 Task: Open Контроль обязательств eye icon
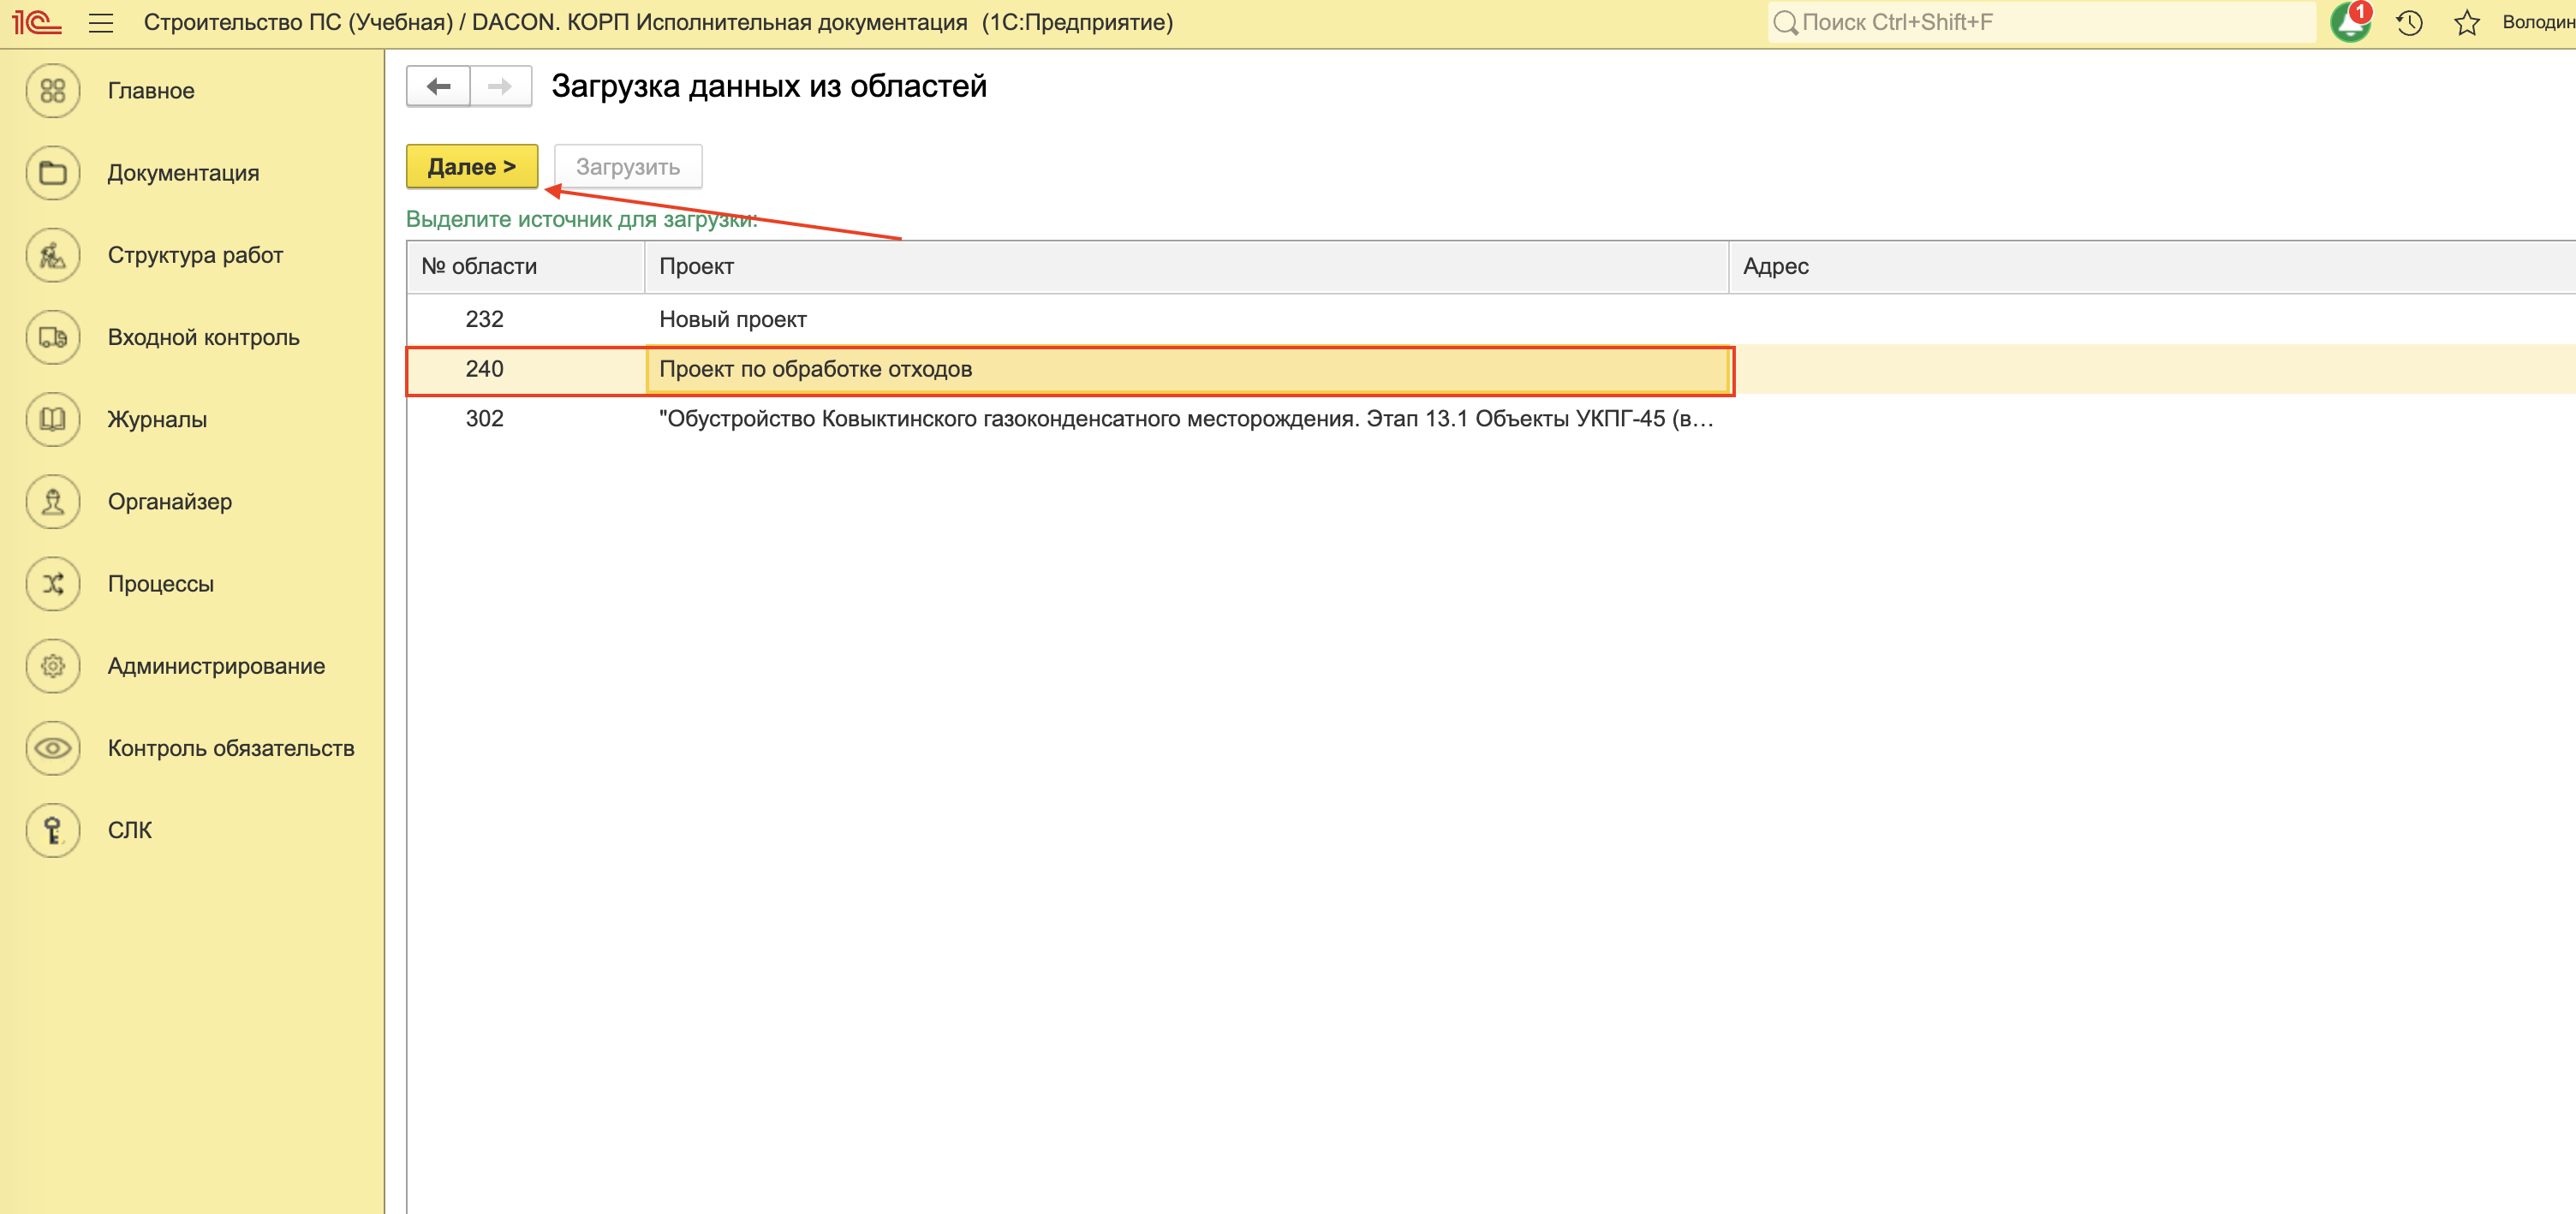pos(52,748)
